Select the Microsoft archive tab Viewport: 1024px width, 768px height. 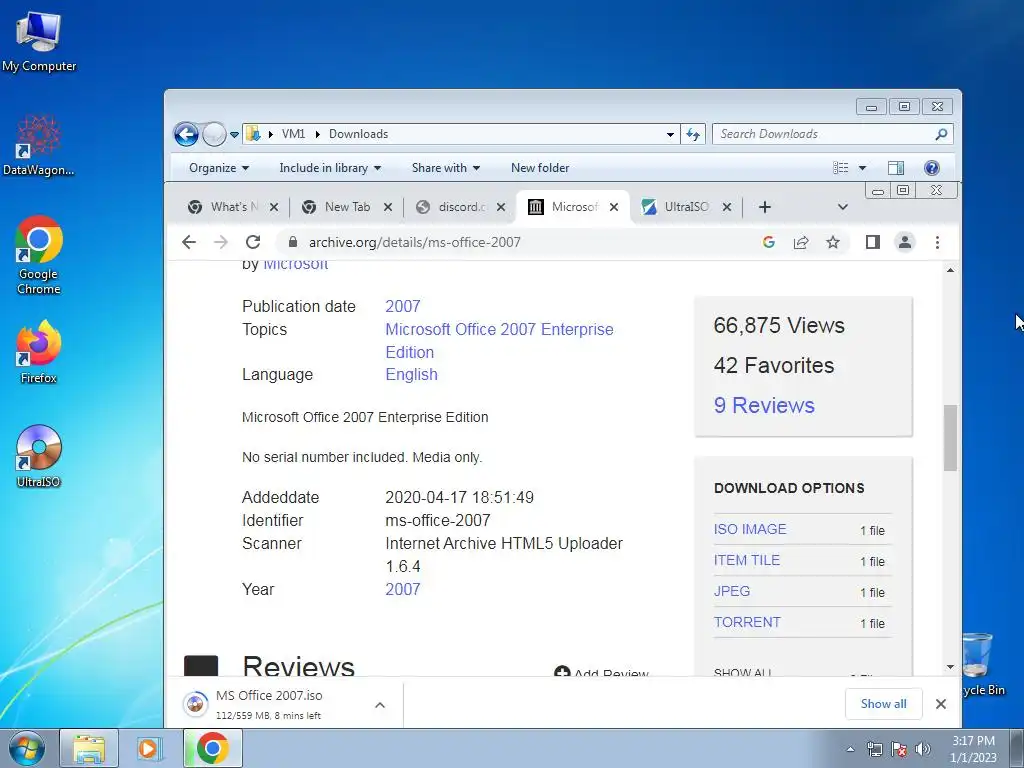(x=573, y=207)
